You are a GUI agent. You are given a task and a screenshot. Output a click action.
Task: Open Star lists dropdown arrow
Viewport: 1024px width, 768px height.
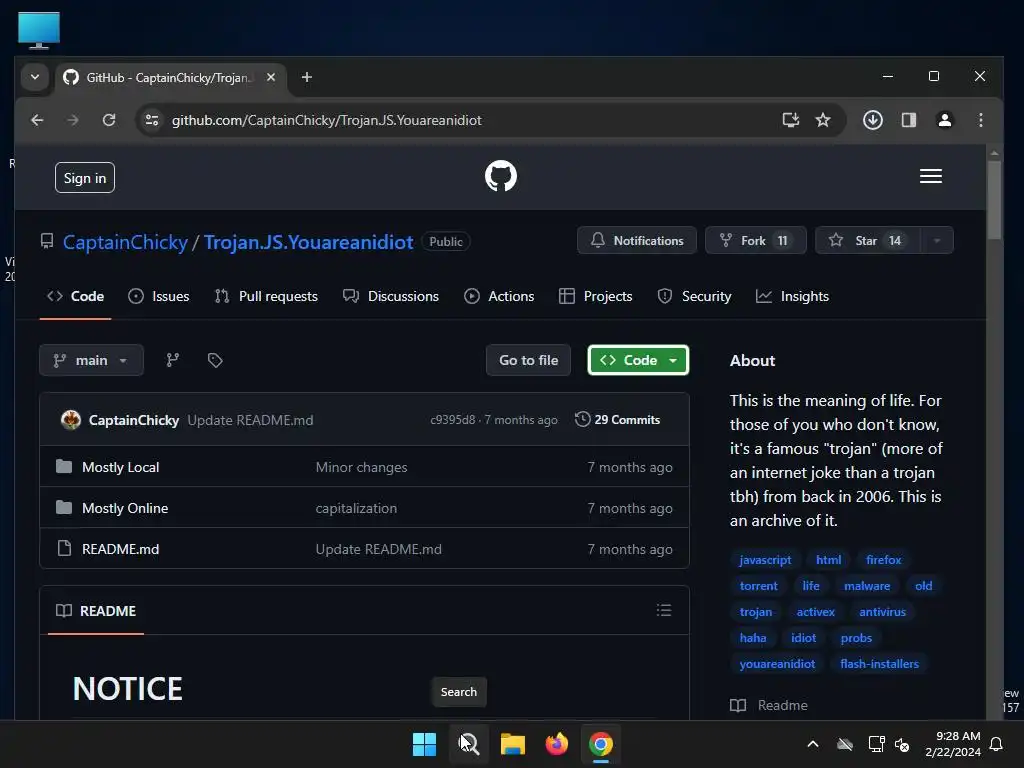pos(936,240)
